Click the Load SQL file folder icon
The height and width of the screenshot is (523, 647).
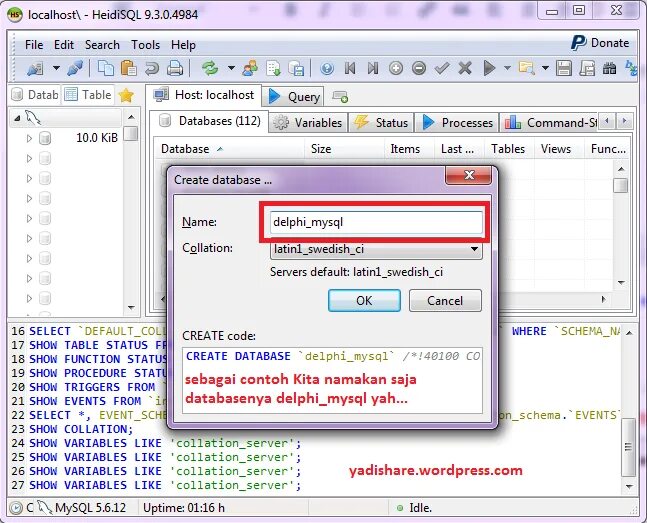pyautogui.click(x=527, y=68)
